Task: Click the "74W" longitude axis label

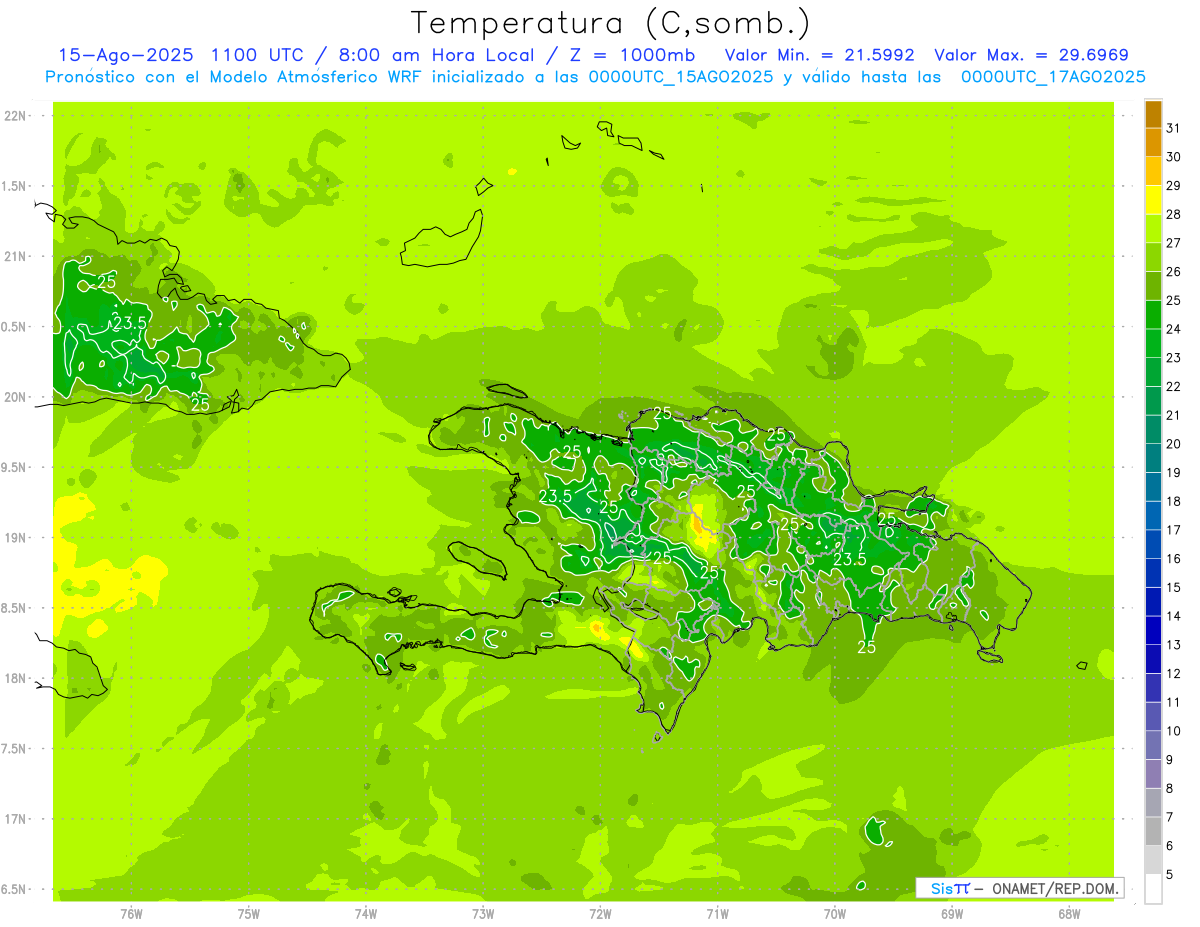Action: pos(366,913)
